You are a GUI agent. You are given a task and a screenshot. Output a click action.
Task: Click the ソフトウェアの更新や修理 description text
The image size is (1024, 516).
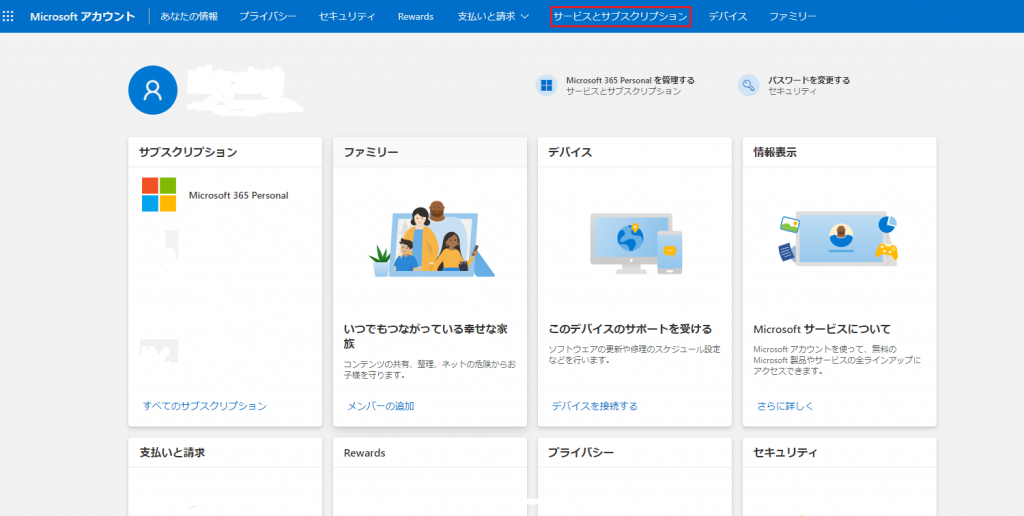[634, 354]
